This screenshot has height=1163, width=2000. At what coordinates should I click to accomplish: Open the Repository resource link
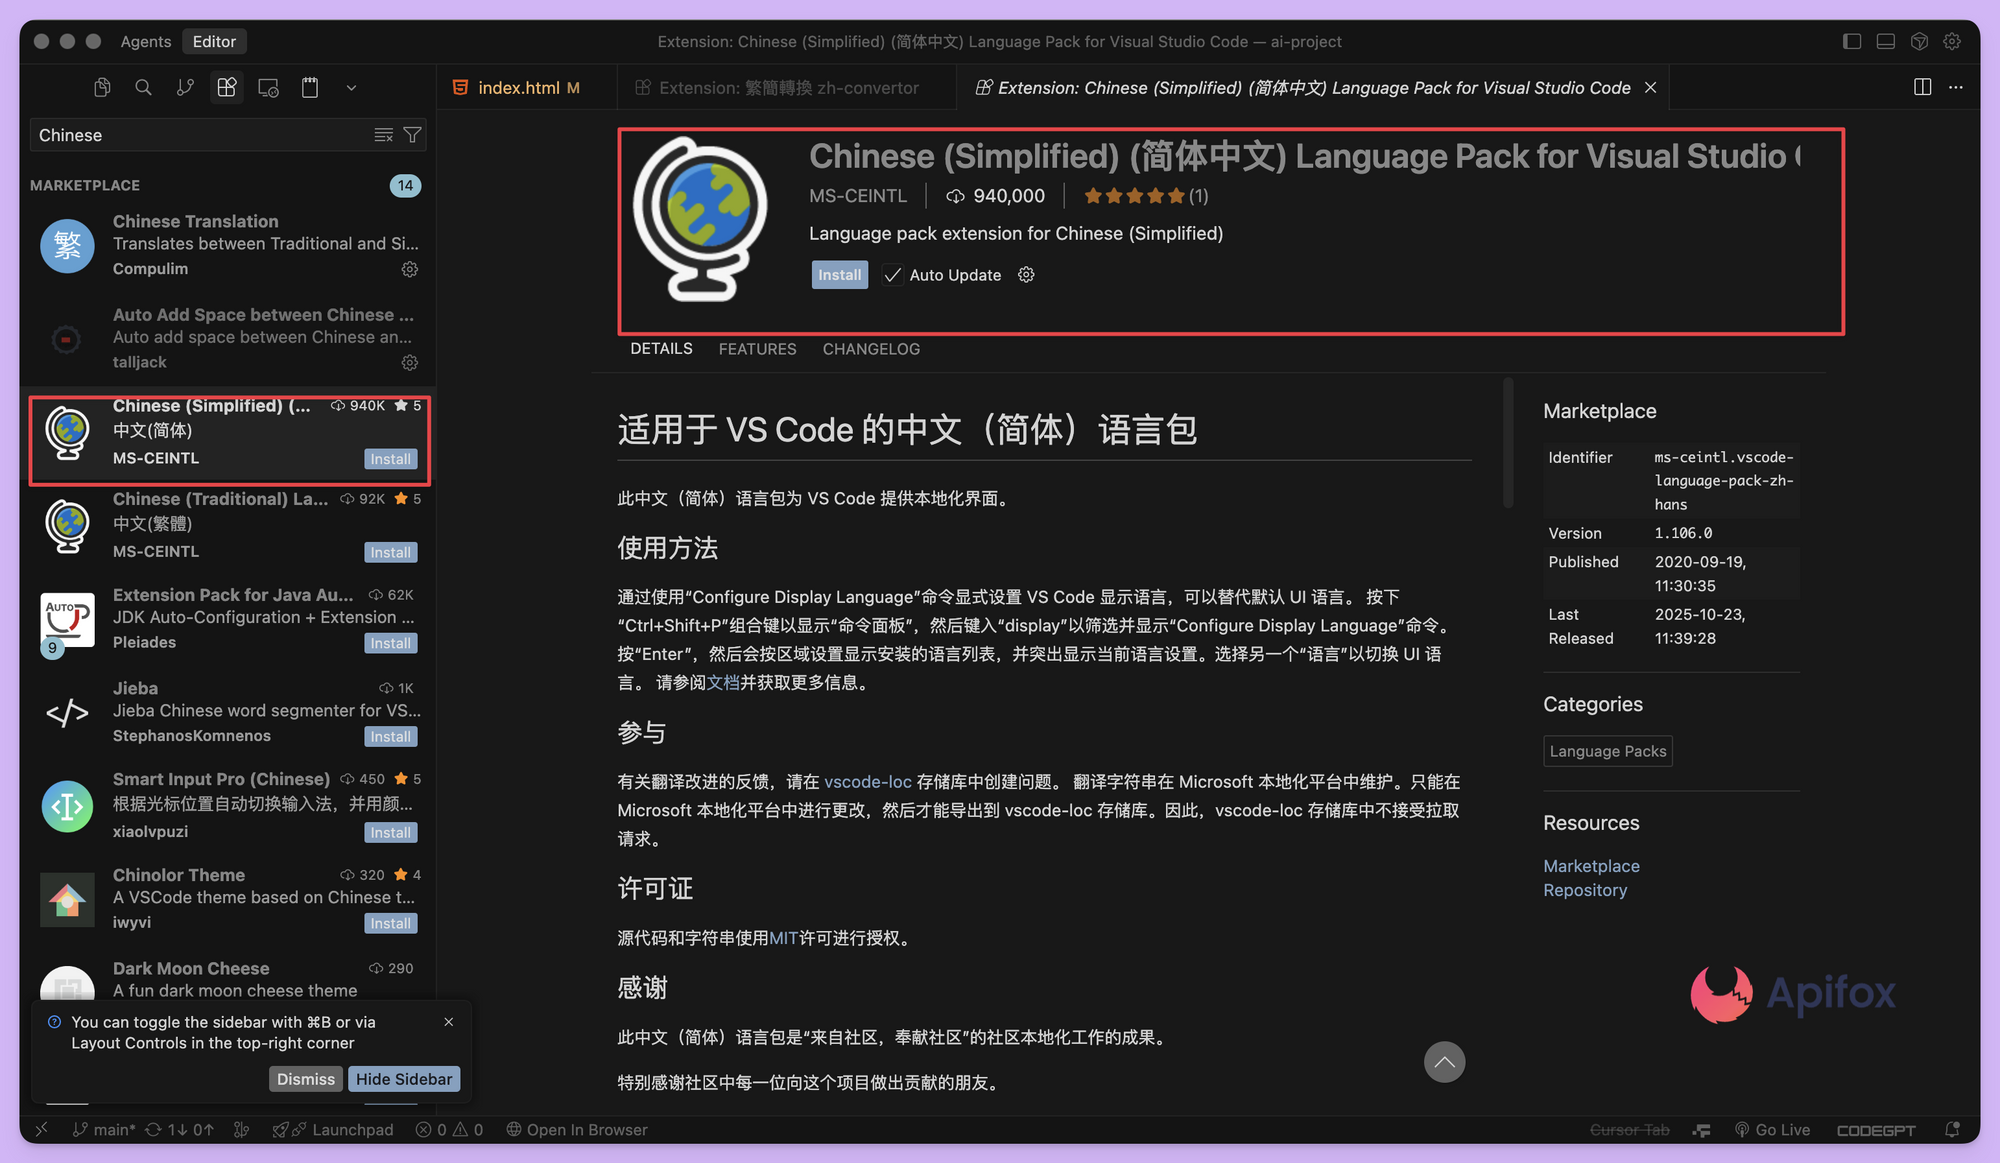pos(1584,890)
